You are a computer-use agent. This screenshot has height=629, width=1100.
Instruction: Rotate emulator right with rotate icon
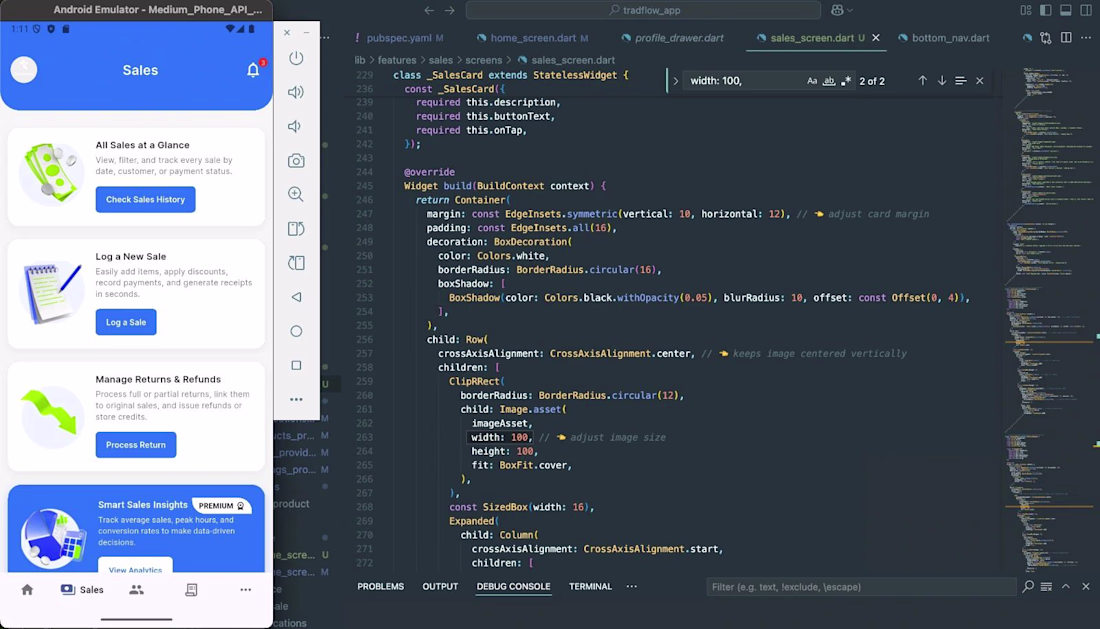tap(296, 263)
